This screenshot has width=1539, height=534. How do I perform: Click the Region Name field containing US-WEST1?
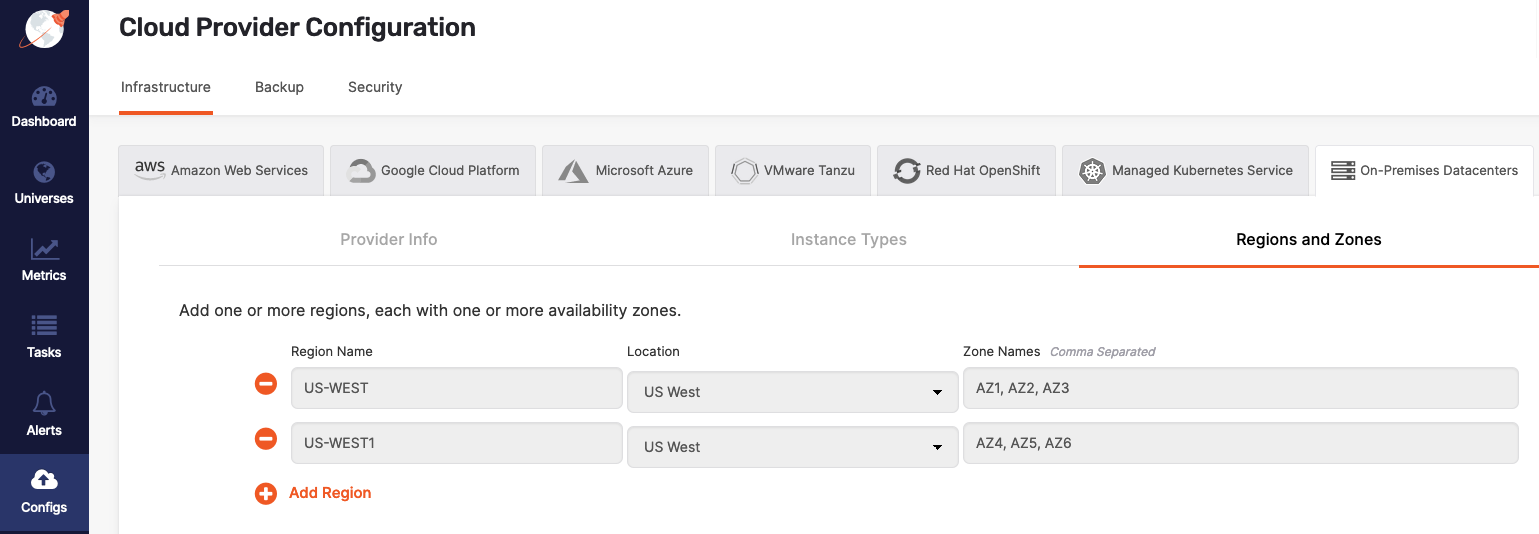[456, 443]
